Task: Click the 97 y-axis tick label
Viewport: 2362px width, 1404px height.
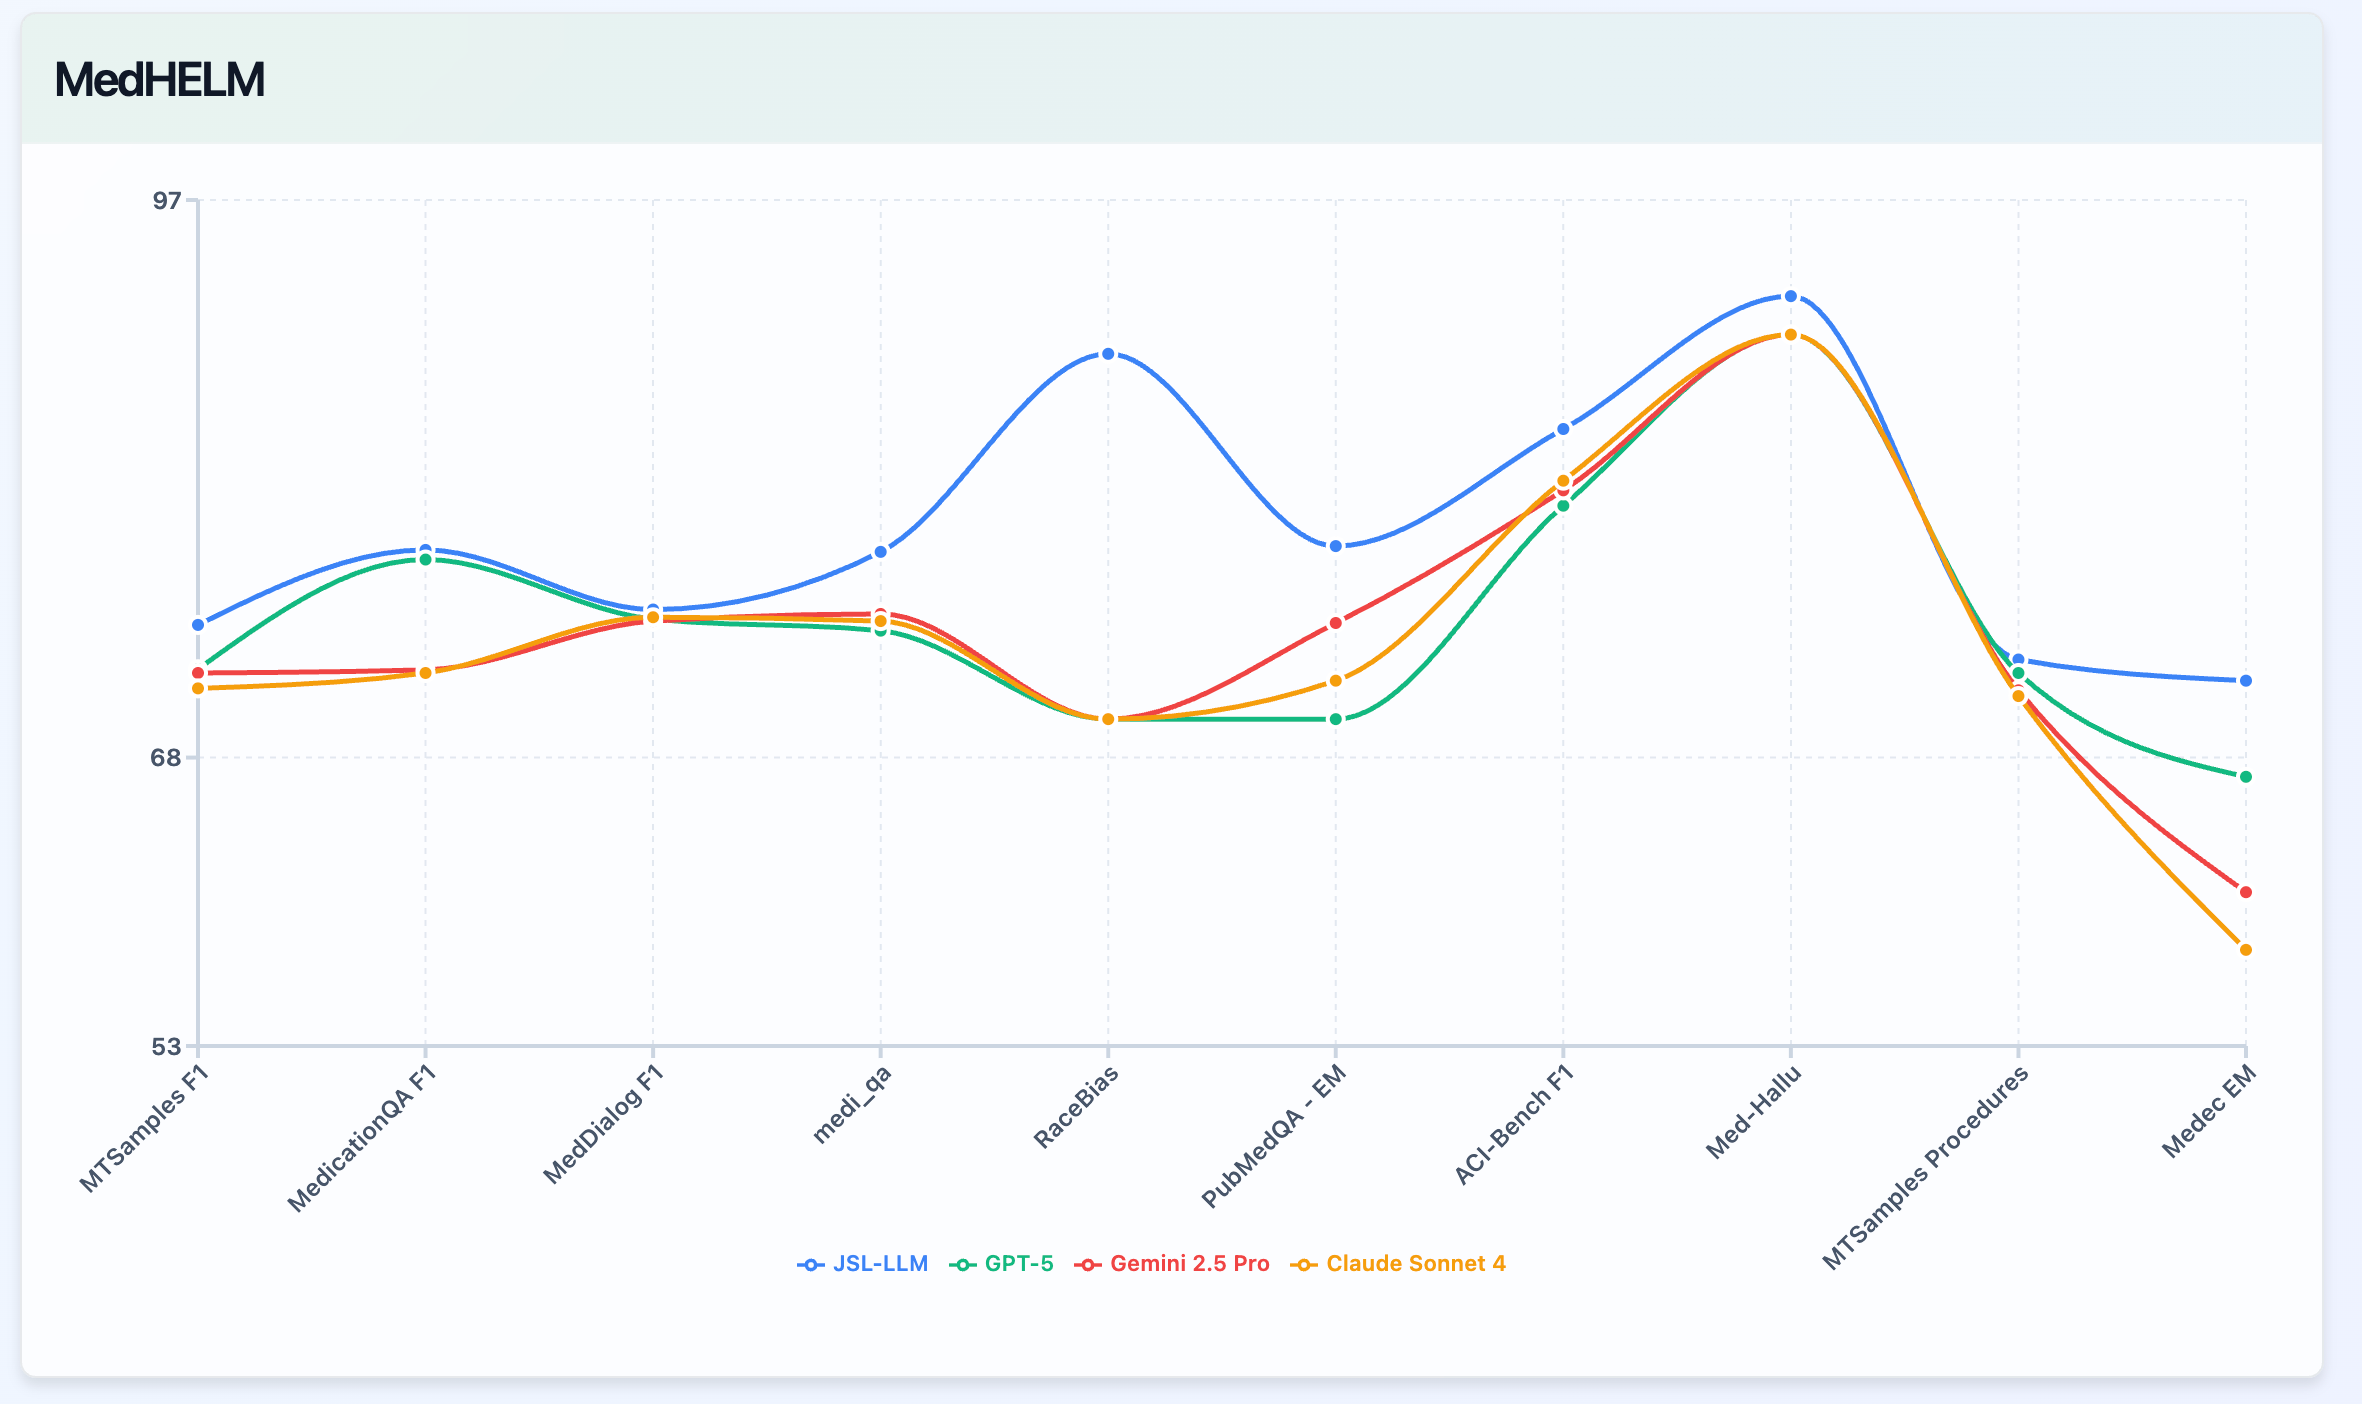Action: 167,201
